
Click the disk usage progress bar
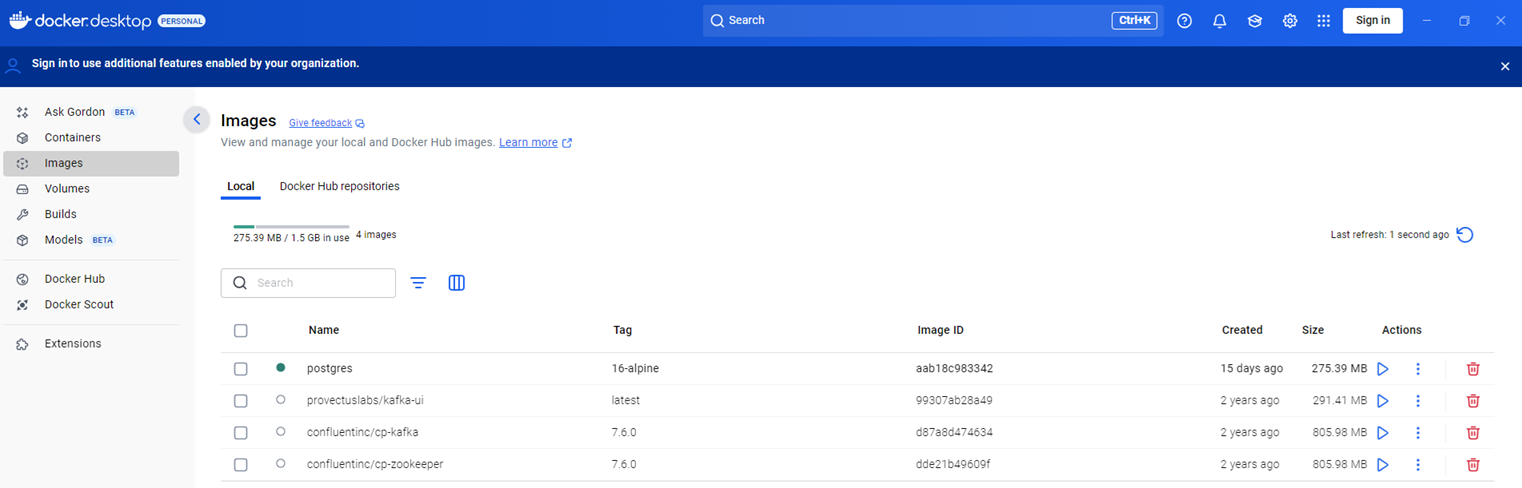[x=291, y=227]
